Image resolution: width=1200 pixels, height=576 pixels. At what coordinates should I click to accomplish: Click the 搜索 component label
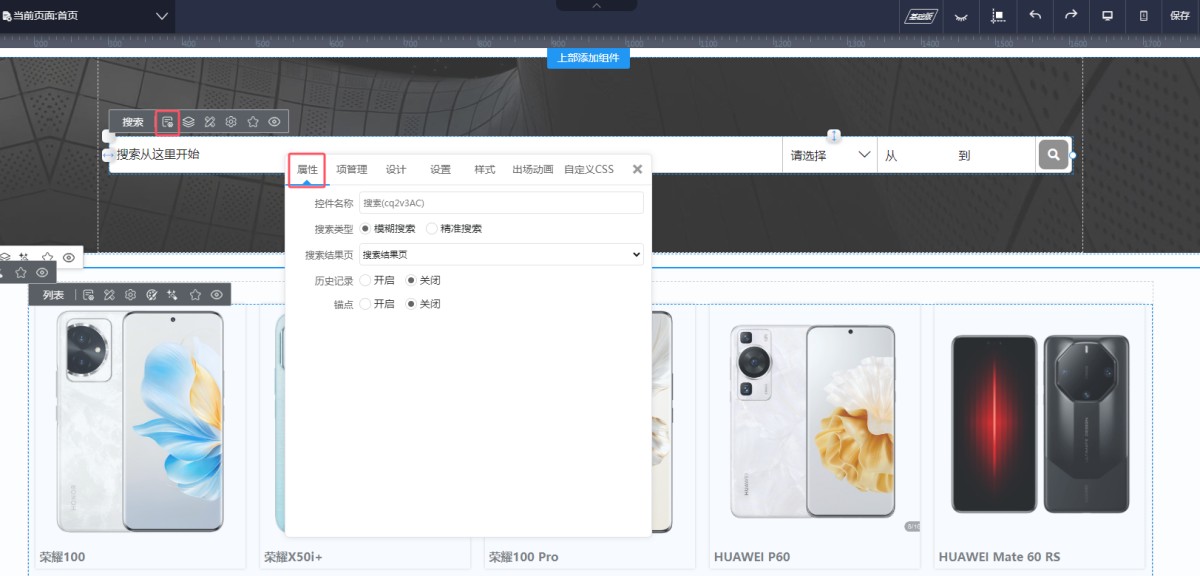tap(133, 122)
